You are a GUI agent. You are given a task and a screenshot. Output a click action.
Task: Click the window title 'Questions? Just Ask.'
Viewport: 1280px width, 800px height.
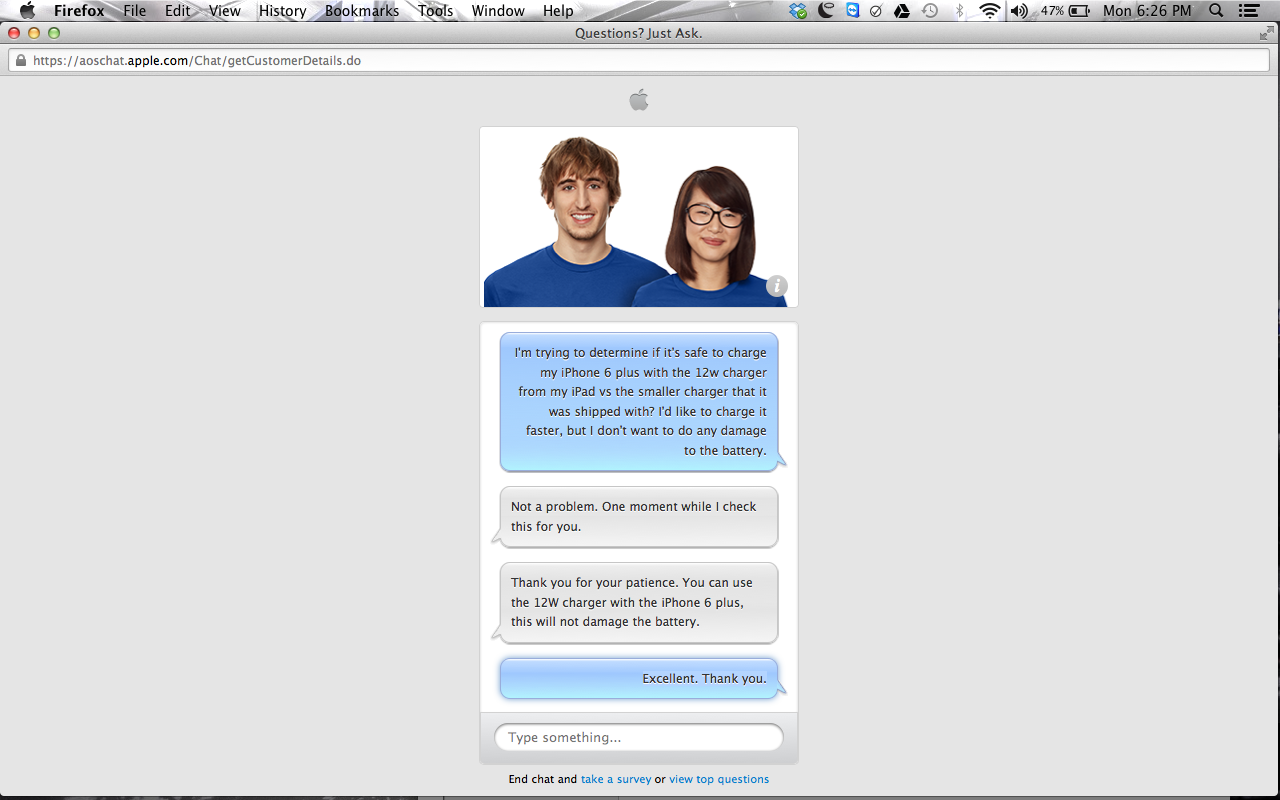point(639,33)
